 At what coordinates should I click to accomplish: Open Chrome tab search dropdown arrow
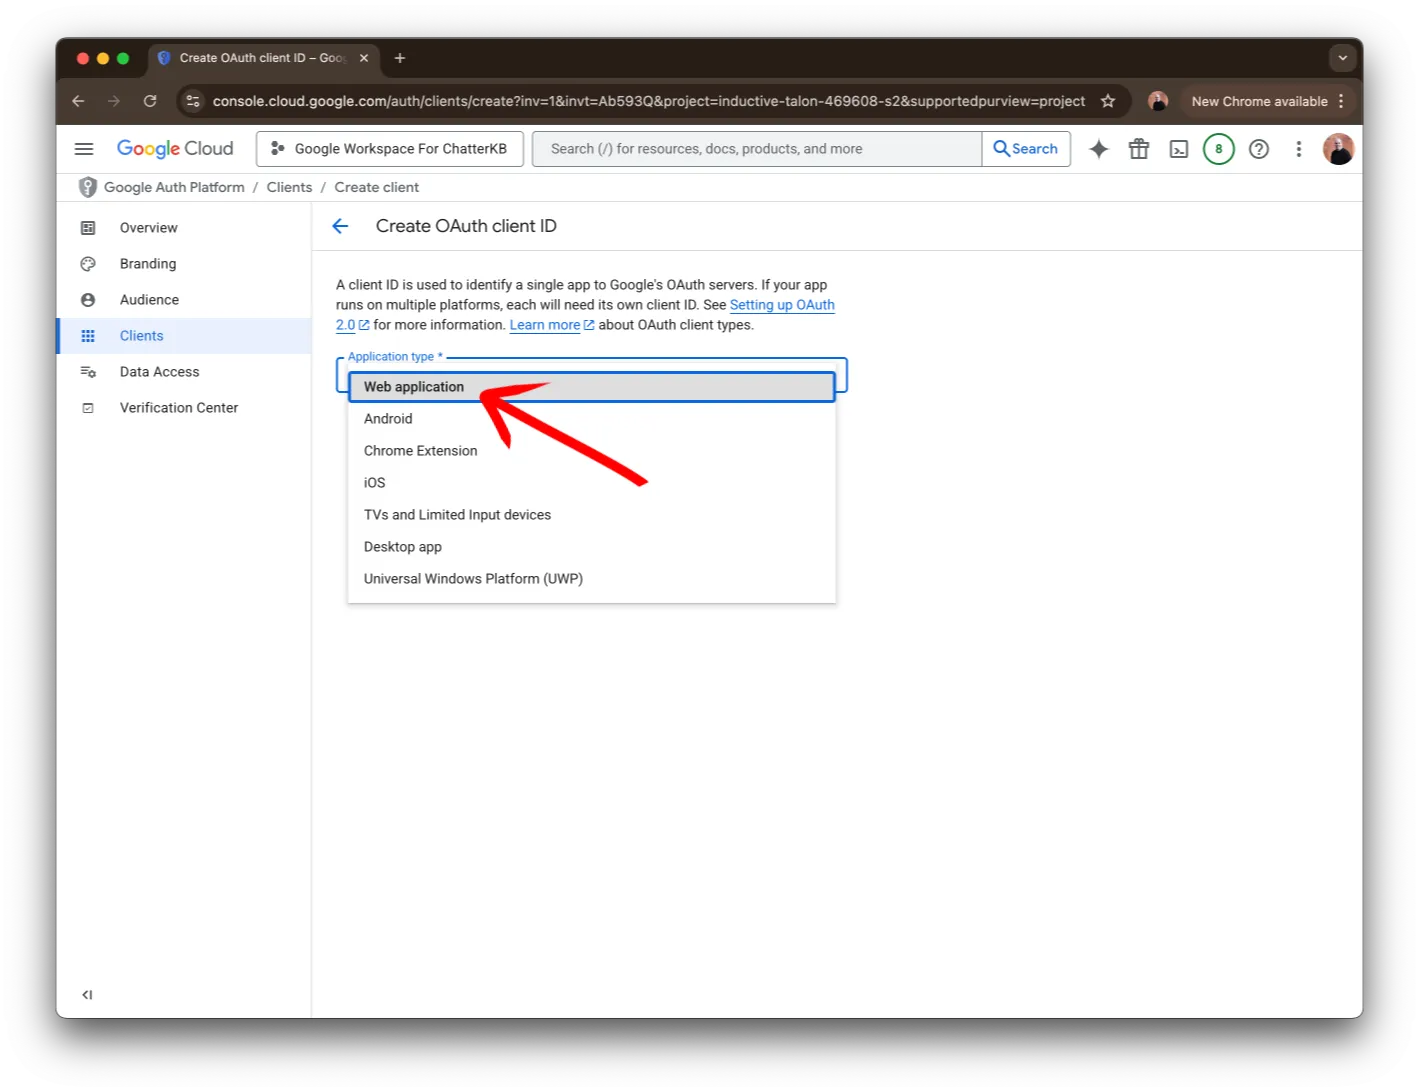coord(1343,58)
